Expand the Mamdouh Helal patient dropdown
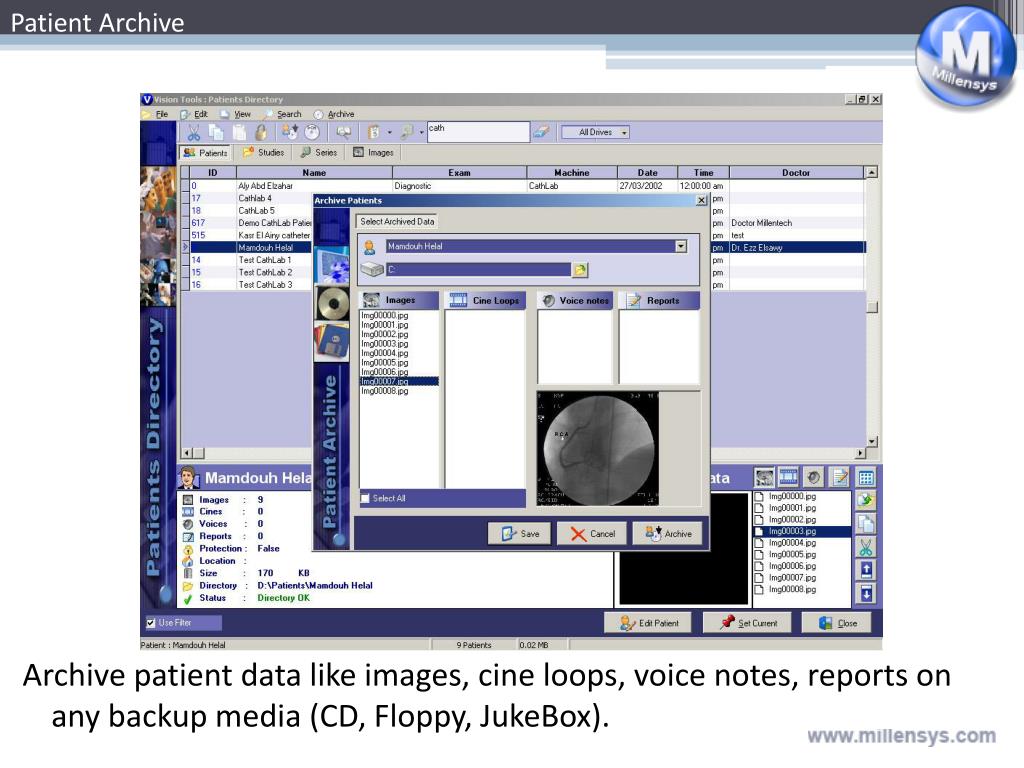 tap(681, 246)
